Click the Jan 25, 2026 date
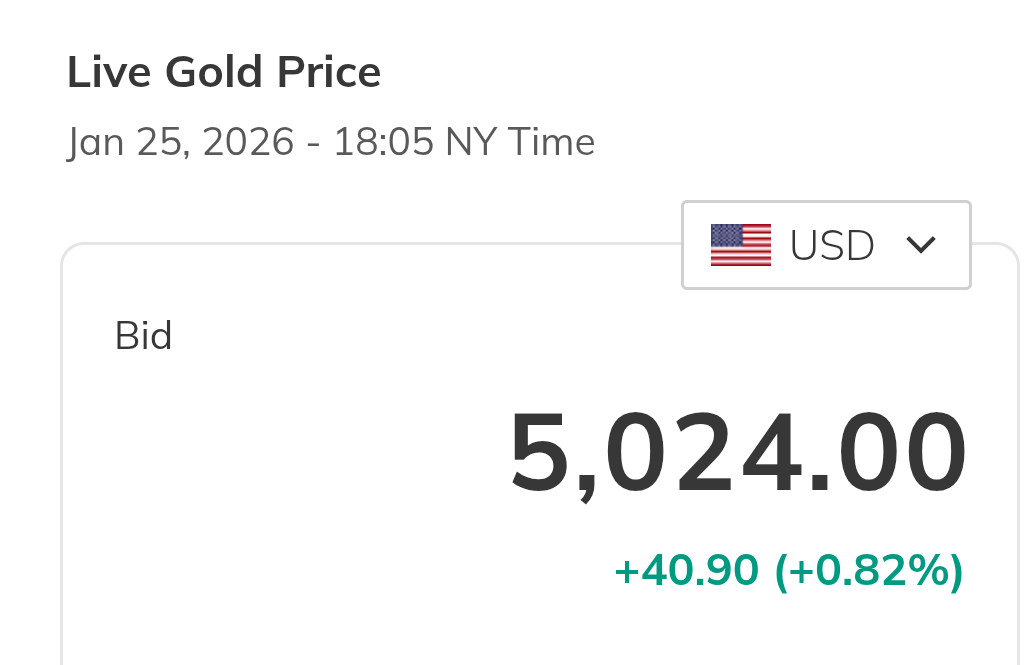This screenshot has height=665, width=1026. (x=180, y=142)
